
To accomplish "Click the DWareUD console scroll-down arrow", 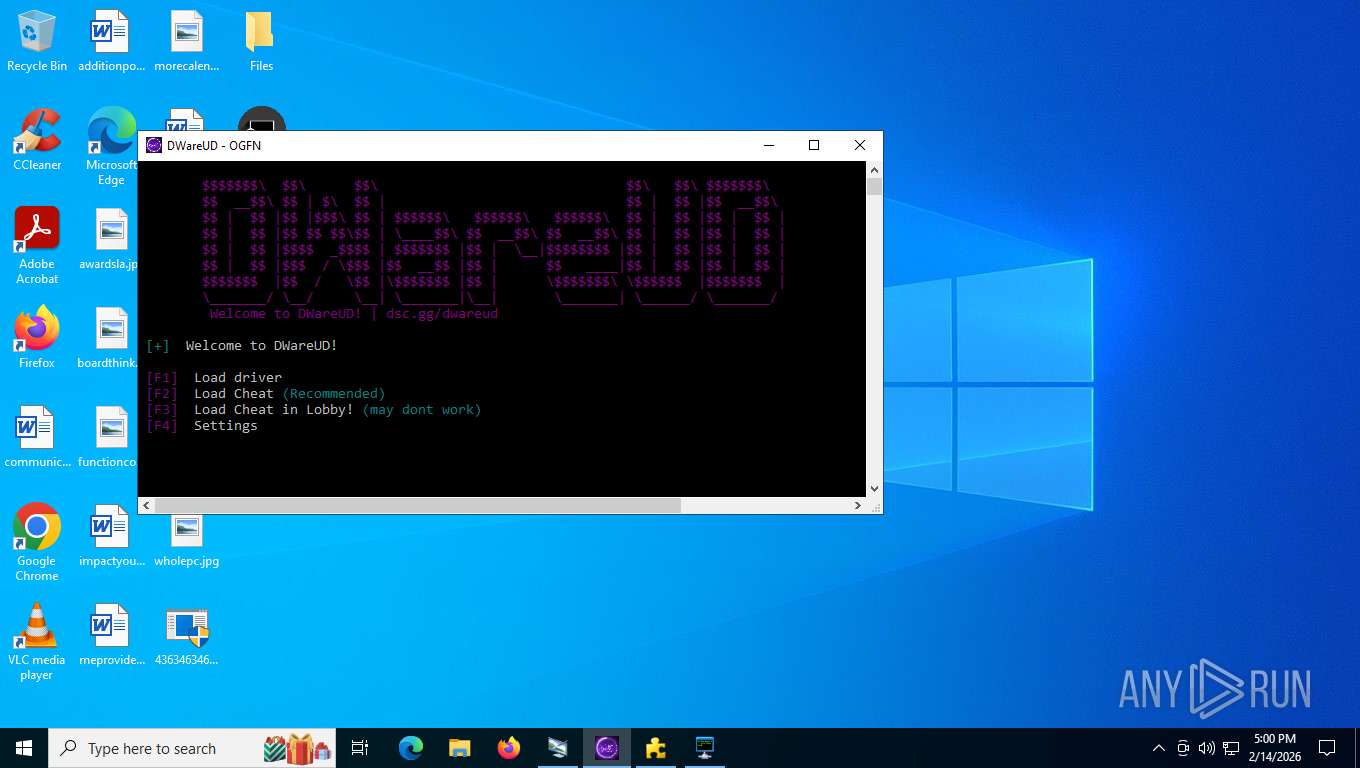I will 874,489.
